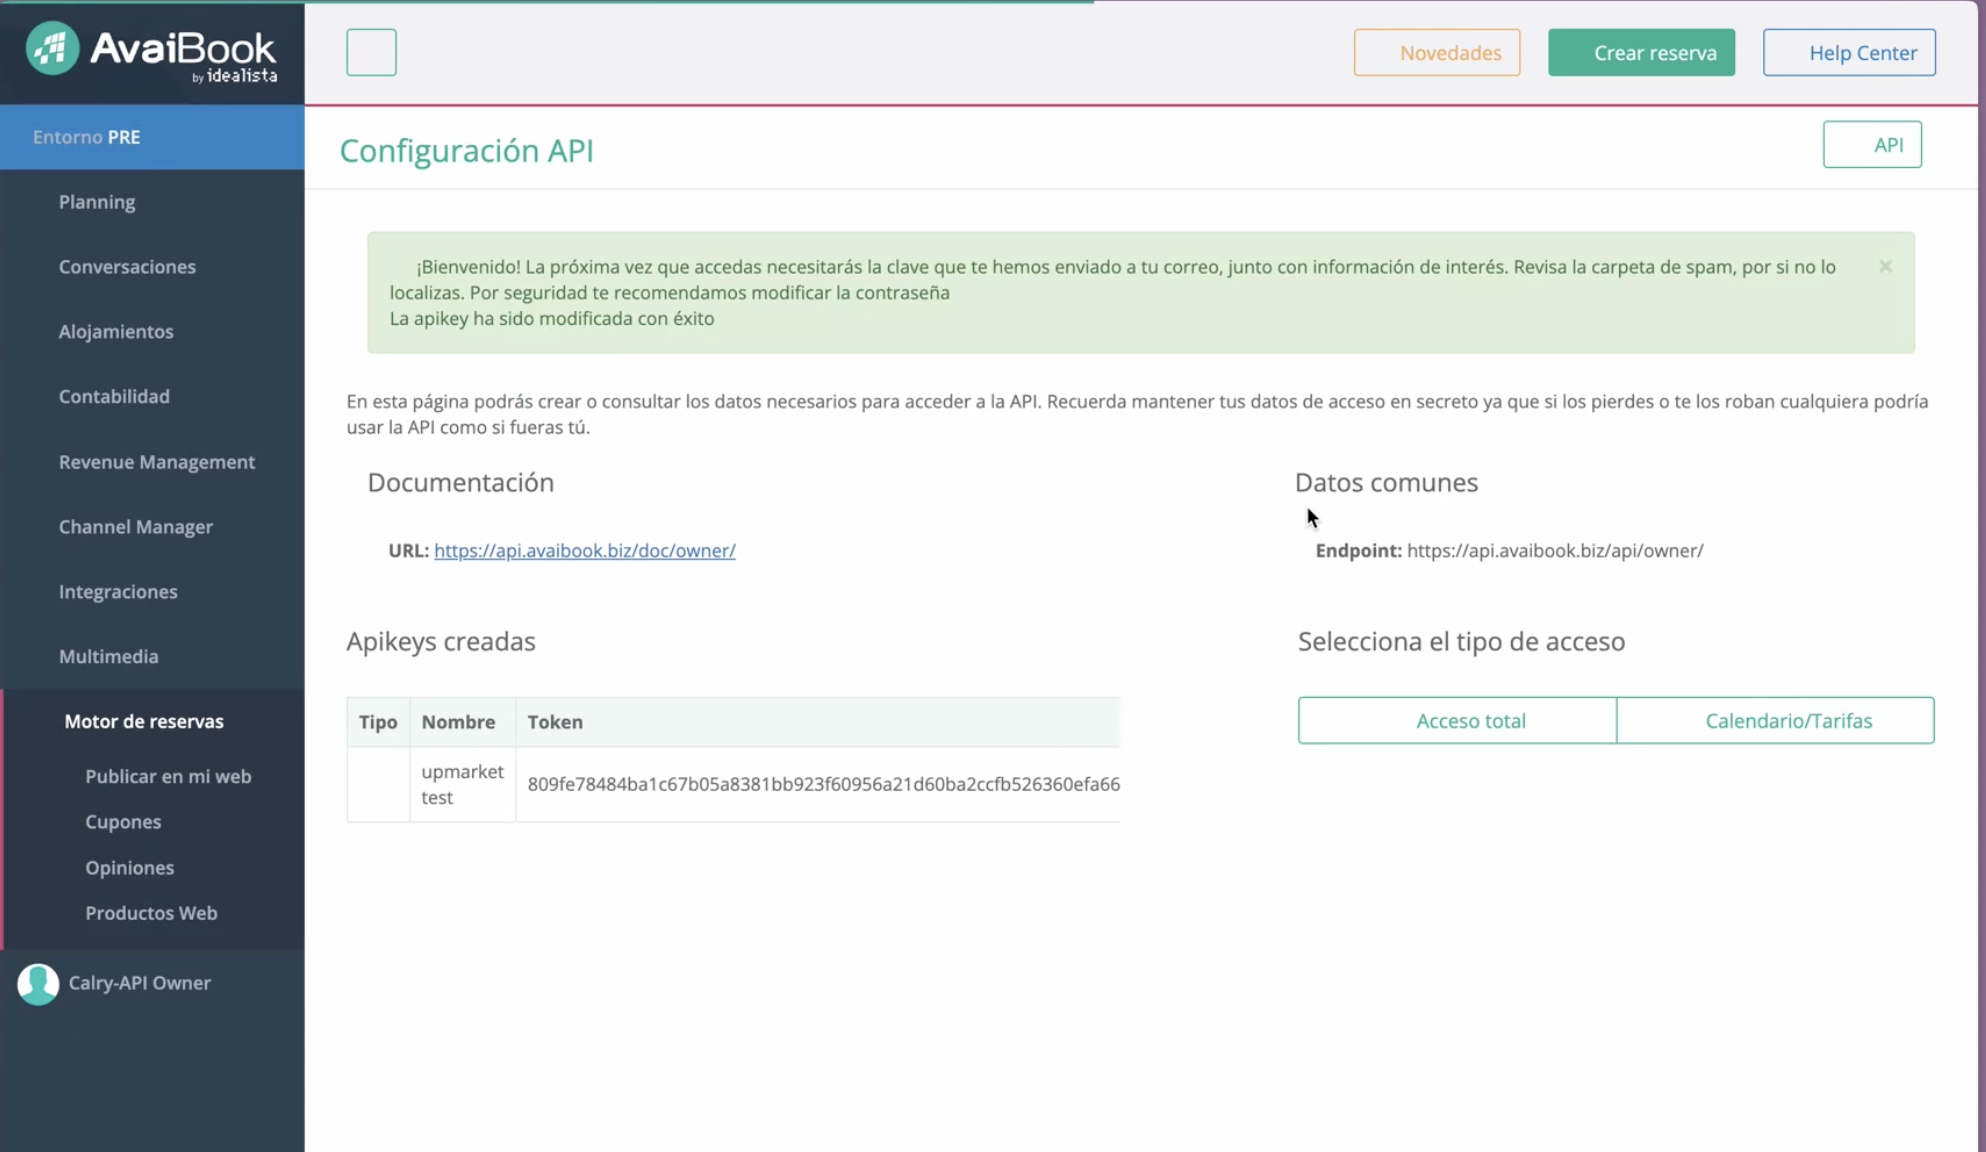Click Selecciona el tipo de acceso heading

coord(1461,641)
